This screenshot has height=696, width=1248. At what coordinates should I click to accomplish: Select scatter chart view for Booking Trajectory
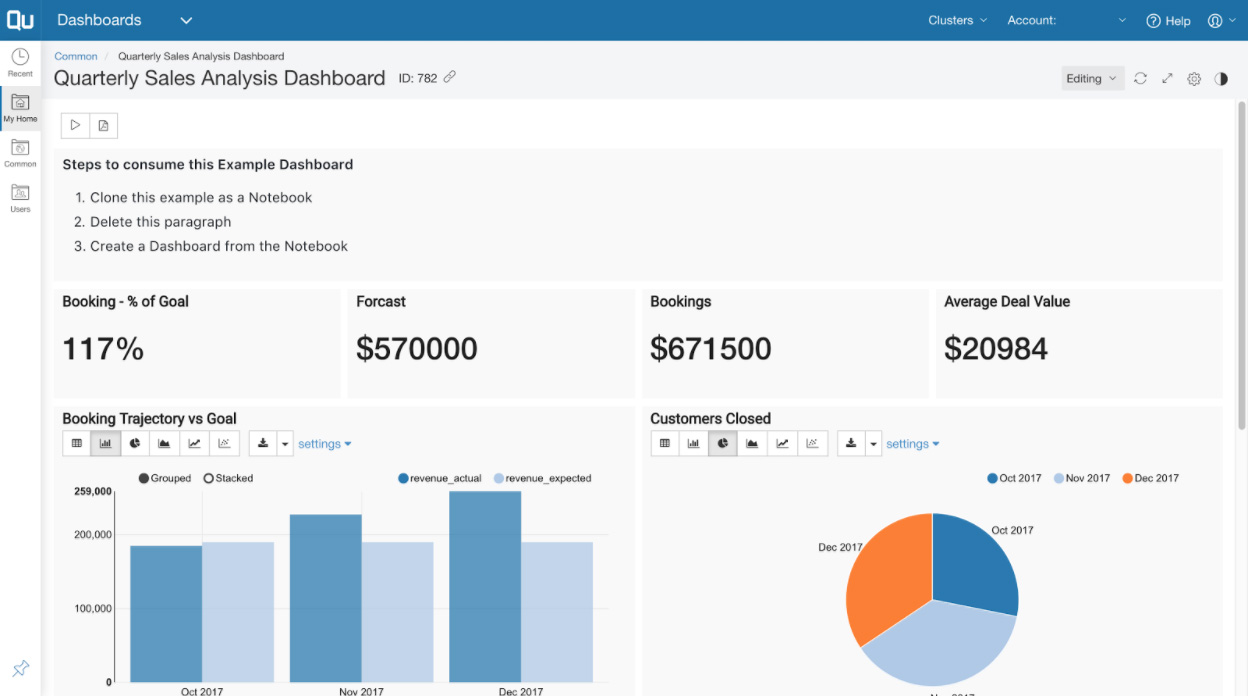(224, 443)
